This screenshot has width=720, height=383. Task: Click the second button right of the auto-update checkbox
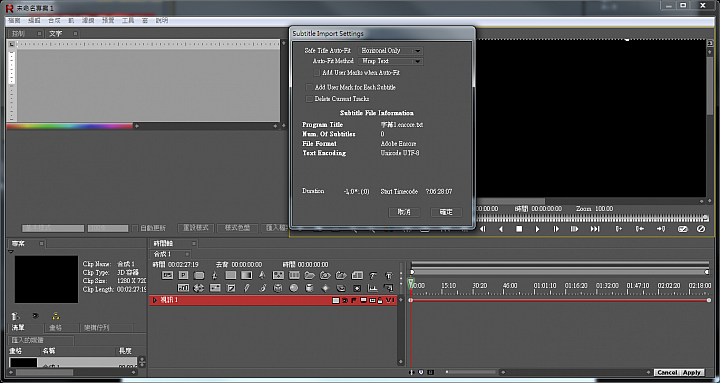tap(237, 228)
